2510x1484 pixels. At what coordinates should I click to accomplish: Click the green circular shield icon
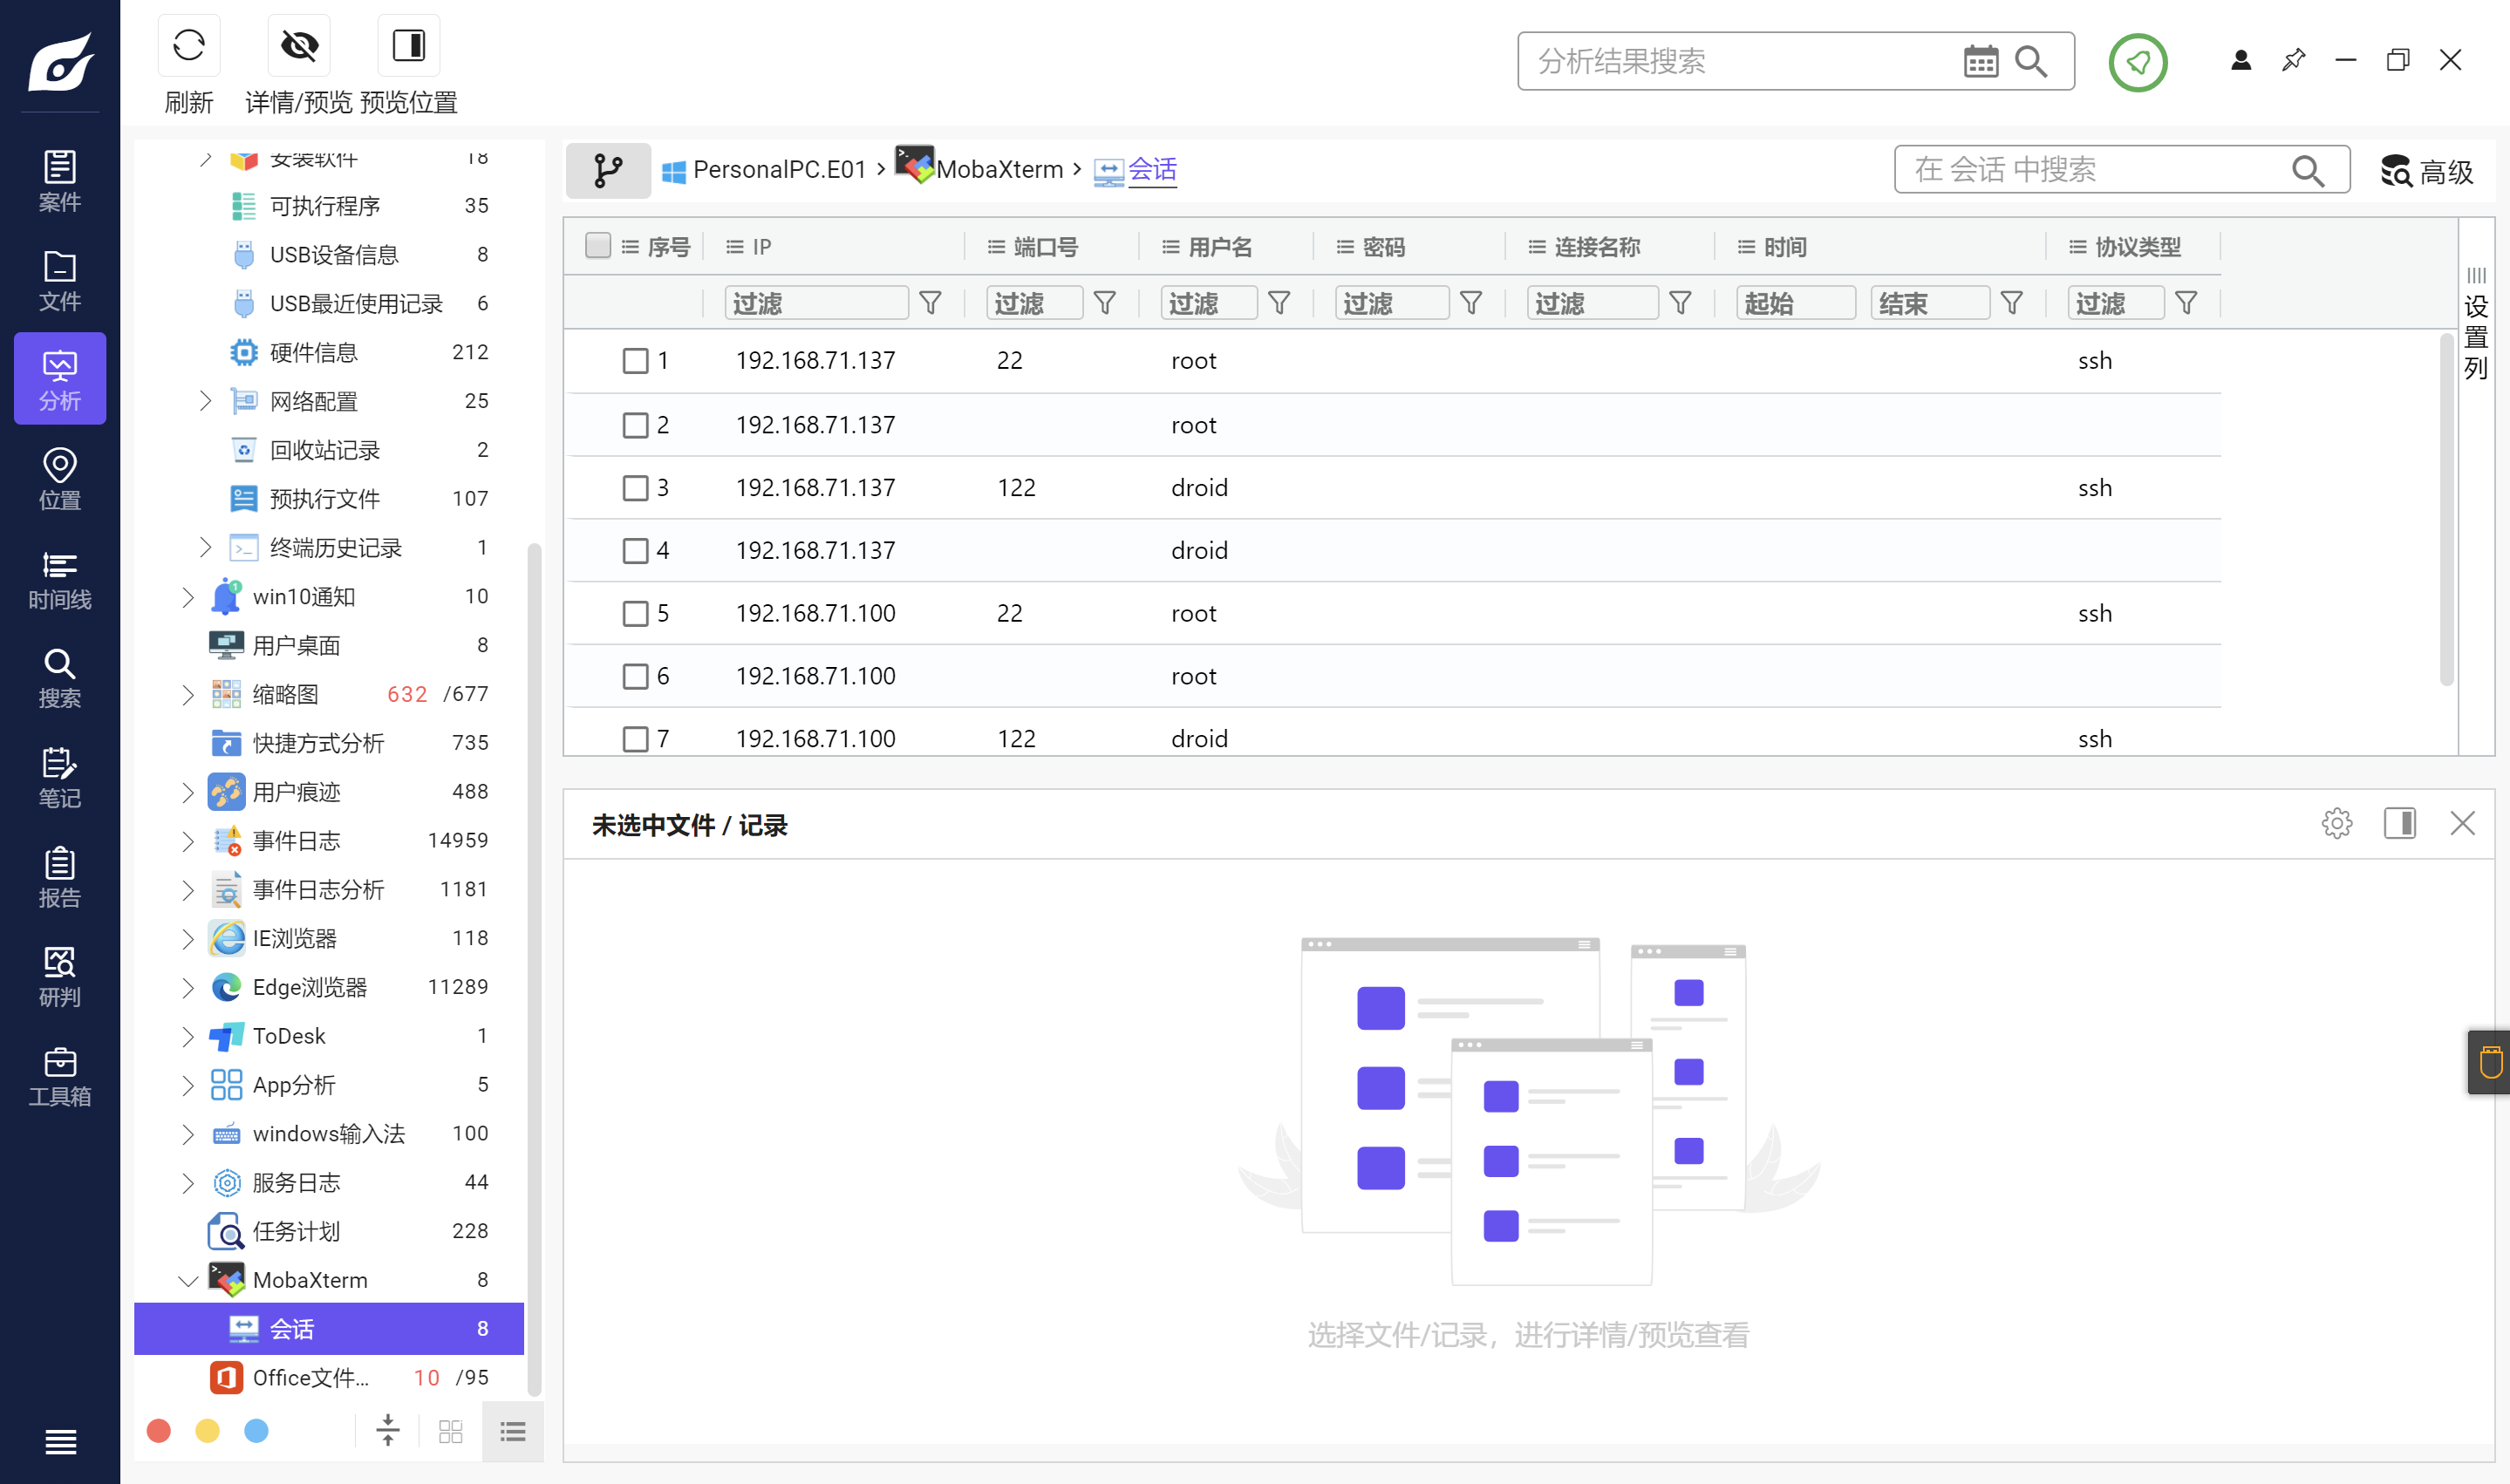pos(2138,62)
